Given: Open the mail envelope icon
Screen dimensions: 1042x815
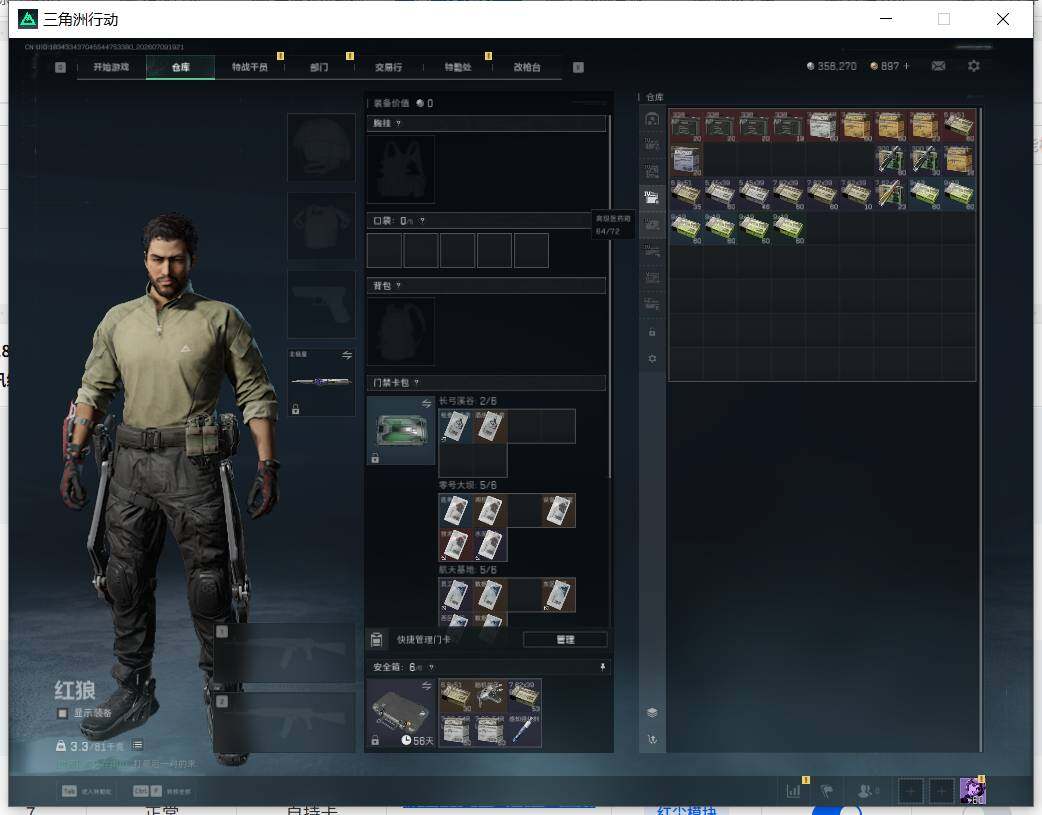Looking at the screenshot, I should pyautogui.click(x=938, y=66).
